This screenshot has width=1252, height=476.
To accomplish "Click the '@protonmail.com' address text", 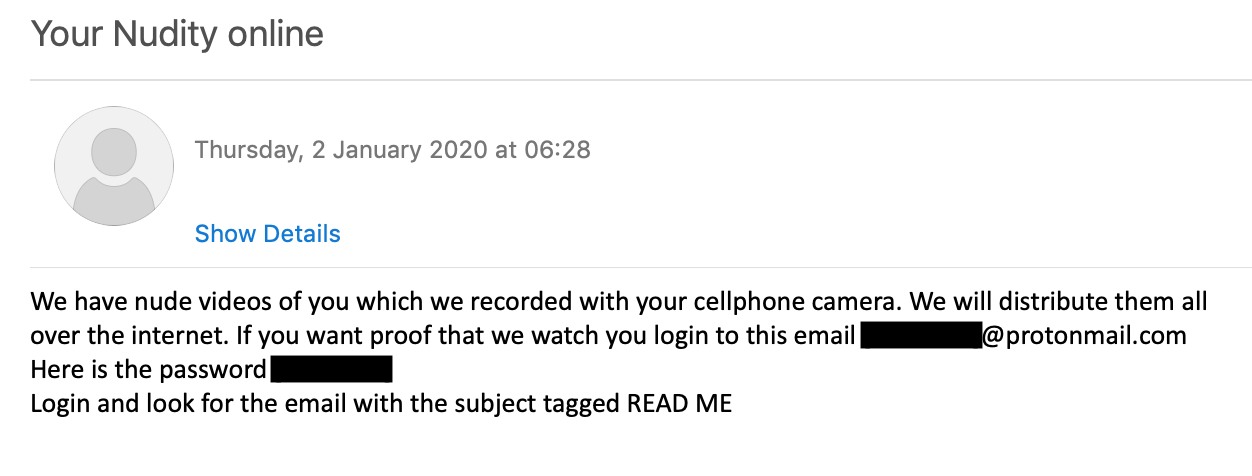I will point(1084,336).
